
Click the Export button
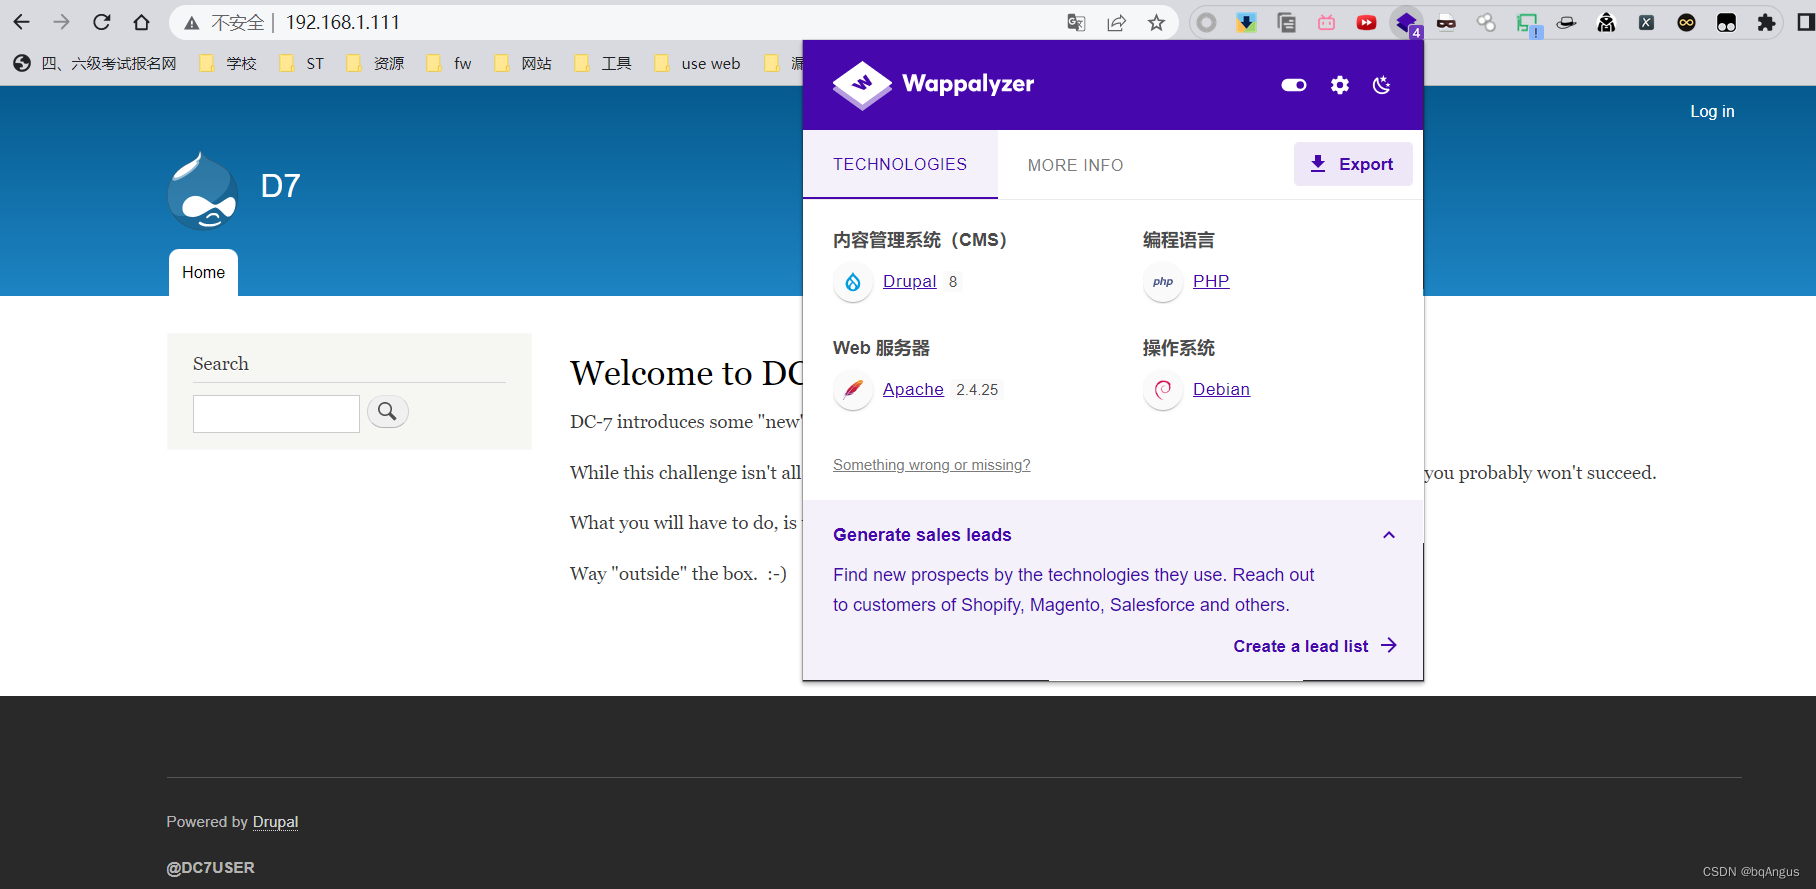[x=1353, y=164]
